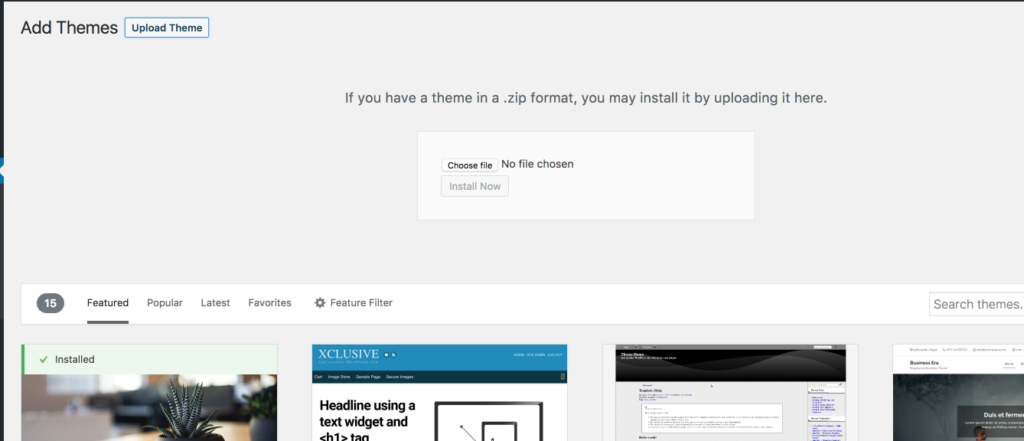Click the 15 theme count badge
Viewport: 1024px width, 441px height.
[50, 303]
